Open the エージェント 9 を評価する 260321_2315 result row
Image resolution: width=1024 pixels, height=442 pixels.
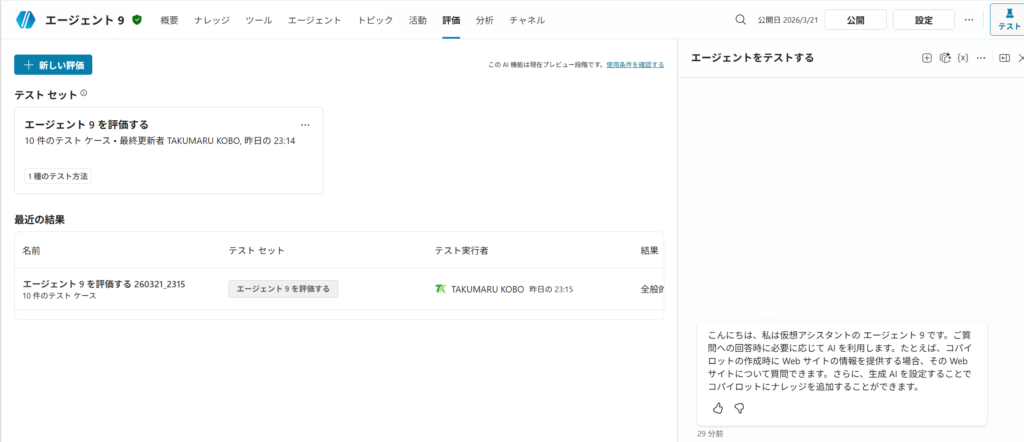(x=104, y=284)
